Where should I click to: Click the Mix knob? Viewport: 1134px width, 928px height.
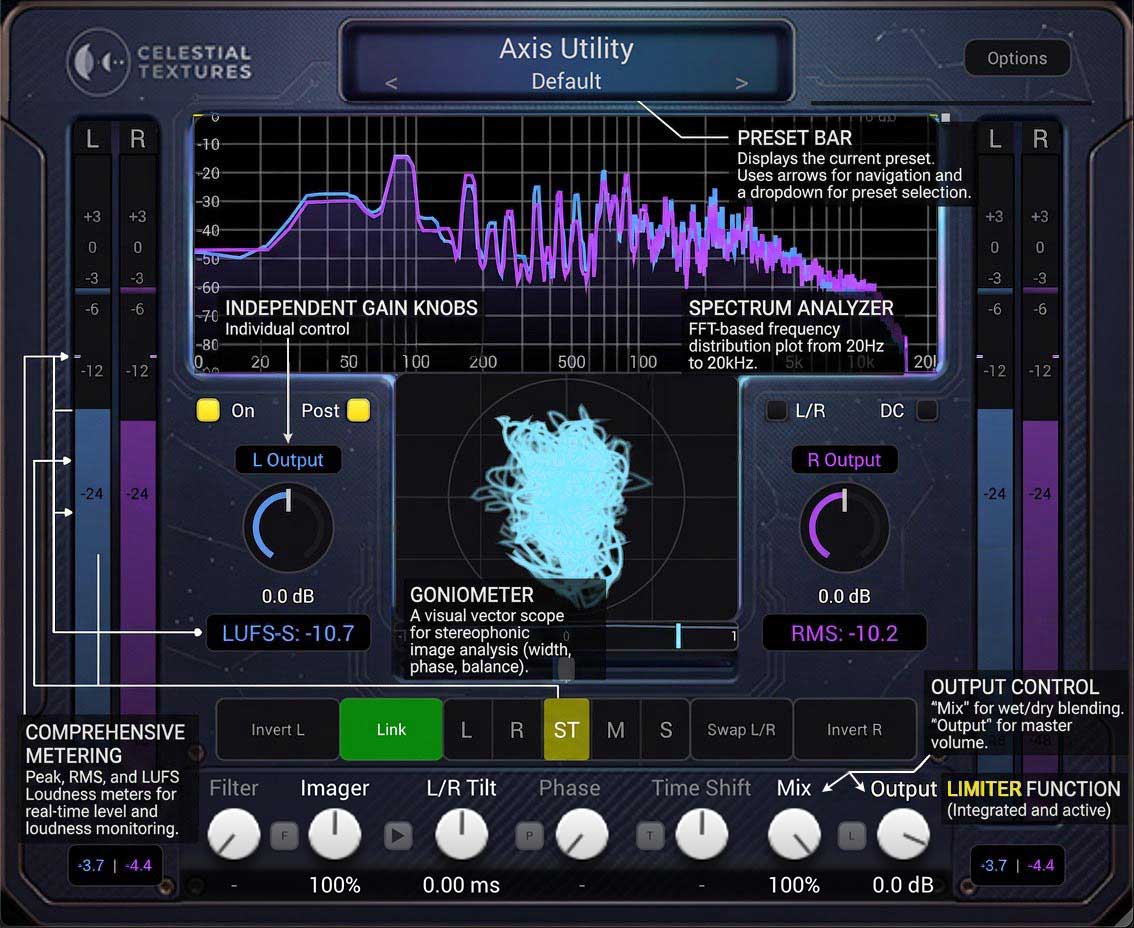point(794,835)
